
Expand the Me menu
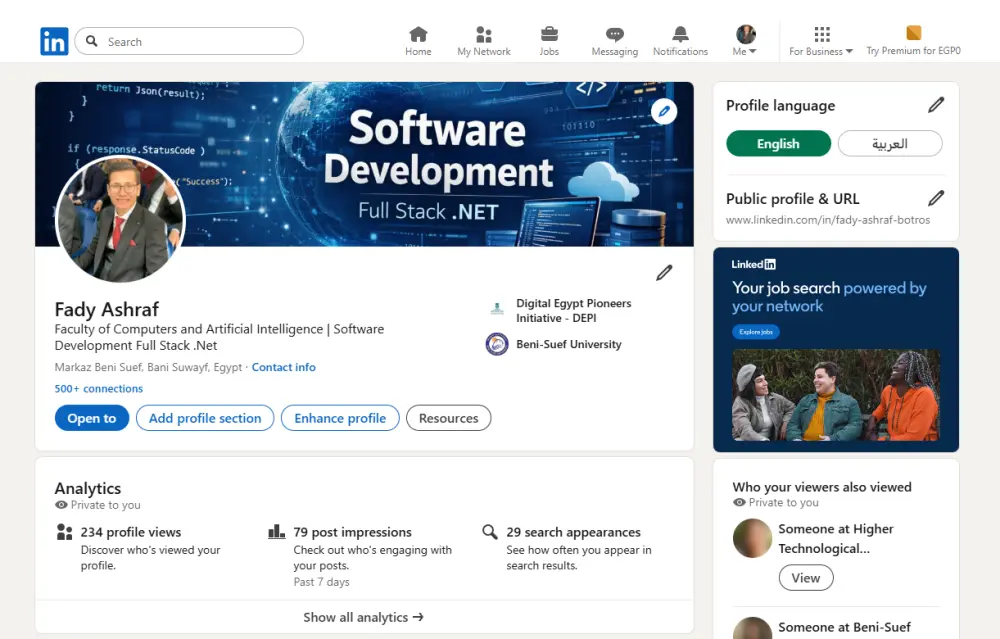745,33
